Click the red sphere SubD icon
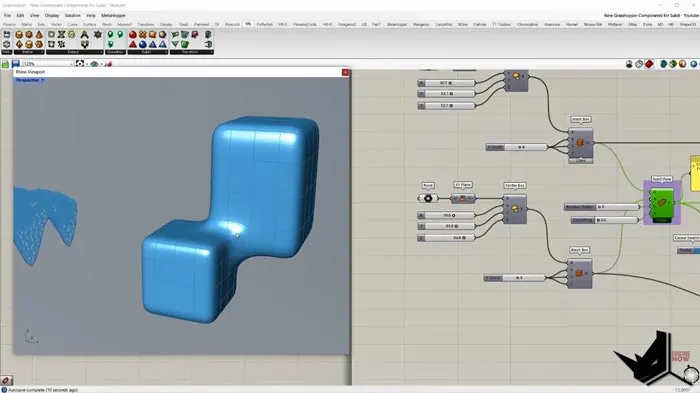Image resolution: width=700 pixels, height=393 pixels. 133,34
